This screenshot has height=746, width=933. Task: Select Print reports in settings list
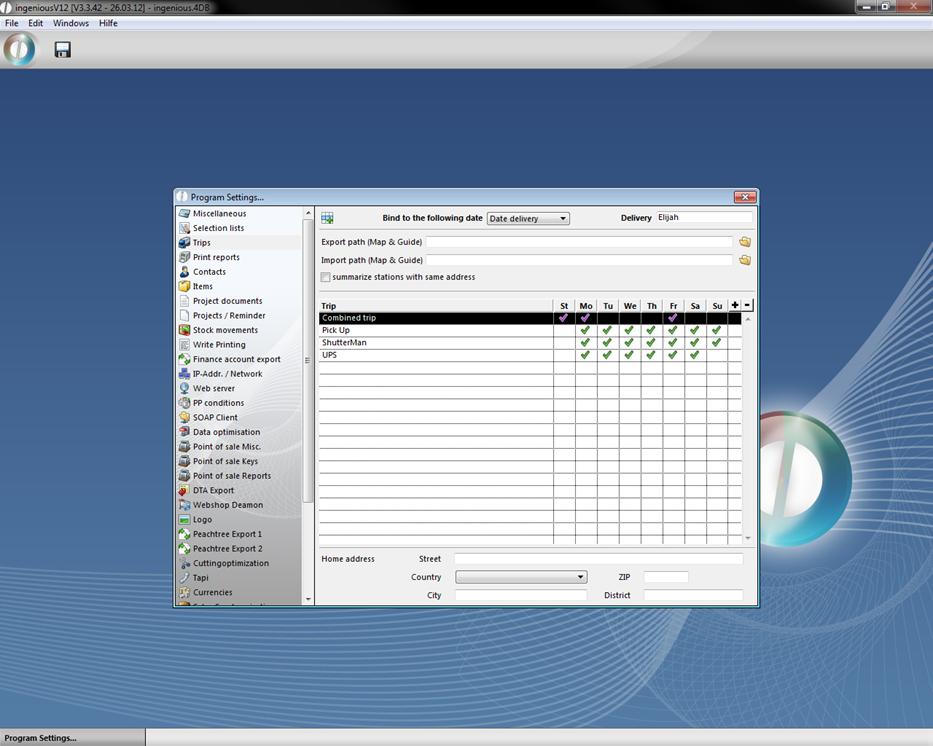coord(216,257)
